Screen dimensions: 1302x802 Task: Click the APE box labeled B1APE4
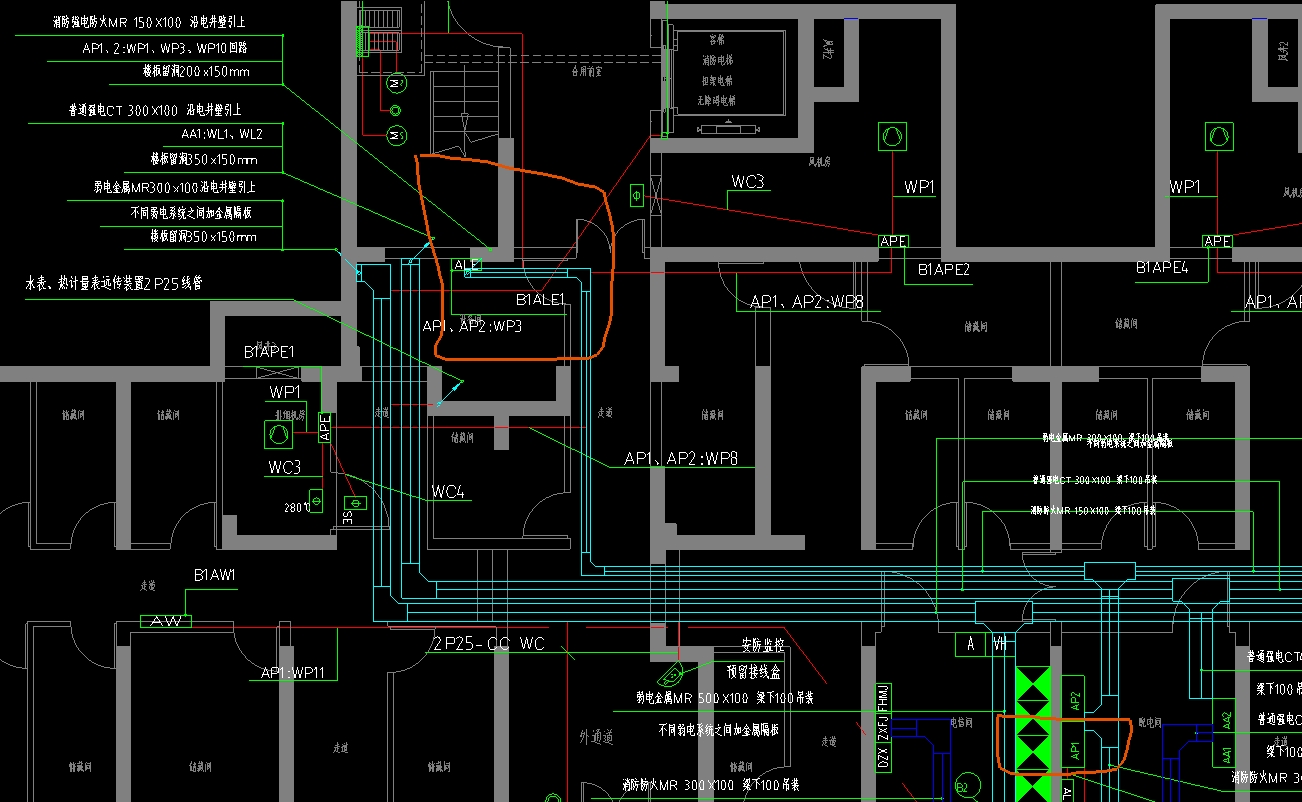[x=1217, y=241]
